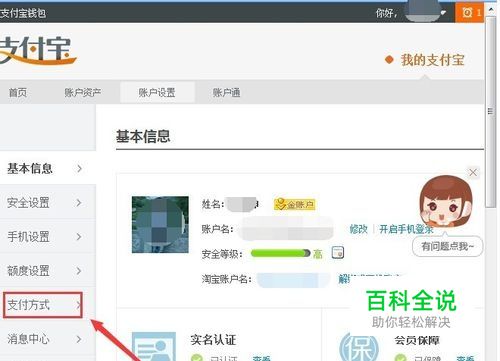Image resolution: width=500 pixels, height=361 pixels.
Task: Switch to the 账户资产 tab
Action: pos(83,92)
